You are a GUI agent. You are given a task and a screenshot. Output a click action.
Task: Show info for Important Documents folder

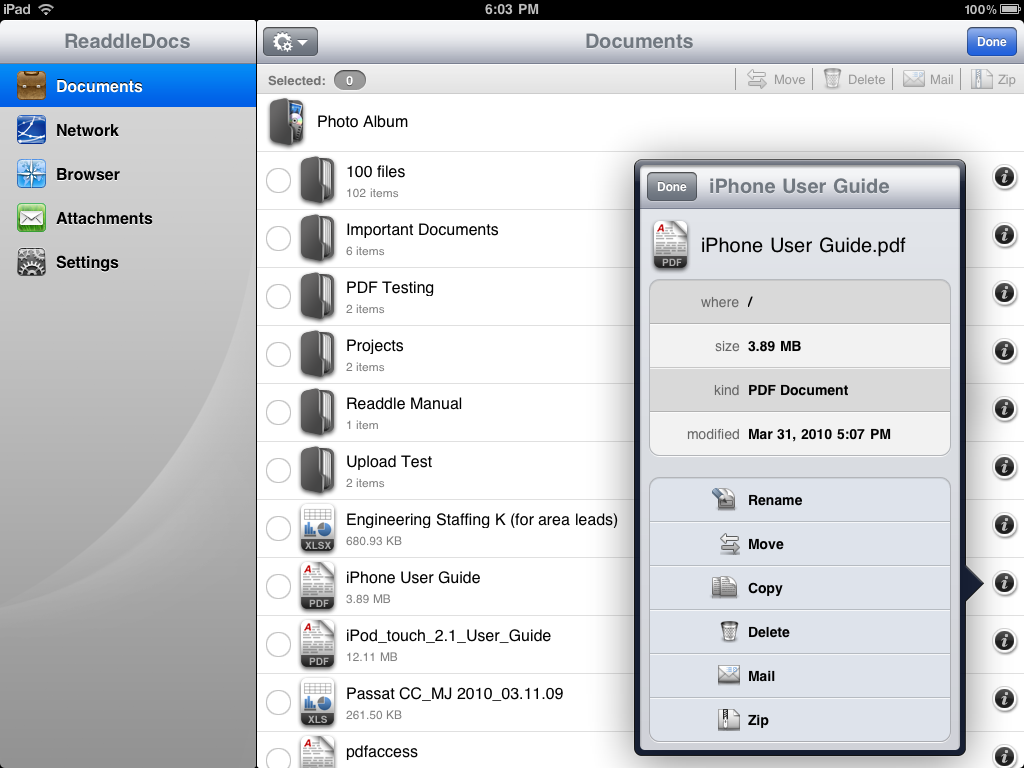1004,234
